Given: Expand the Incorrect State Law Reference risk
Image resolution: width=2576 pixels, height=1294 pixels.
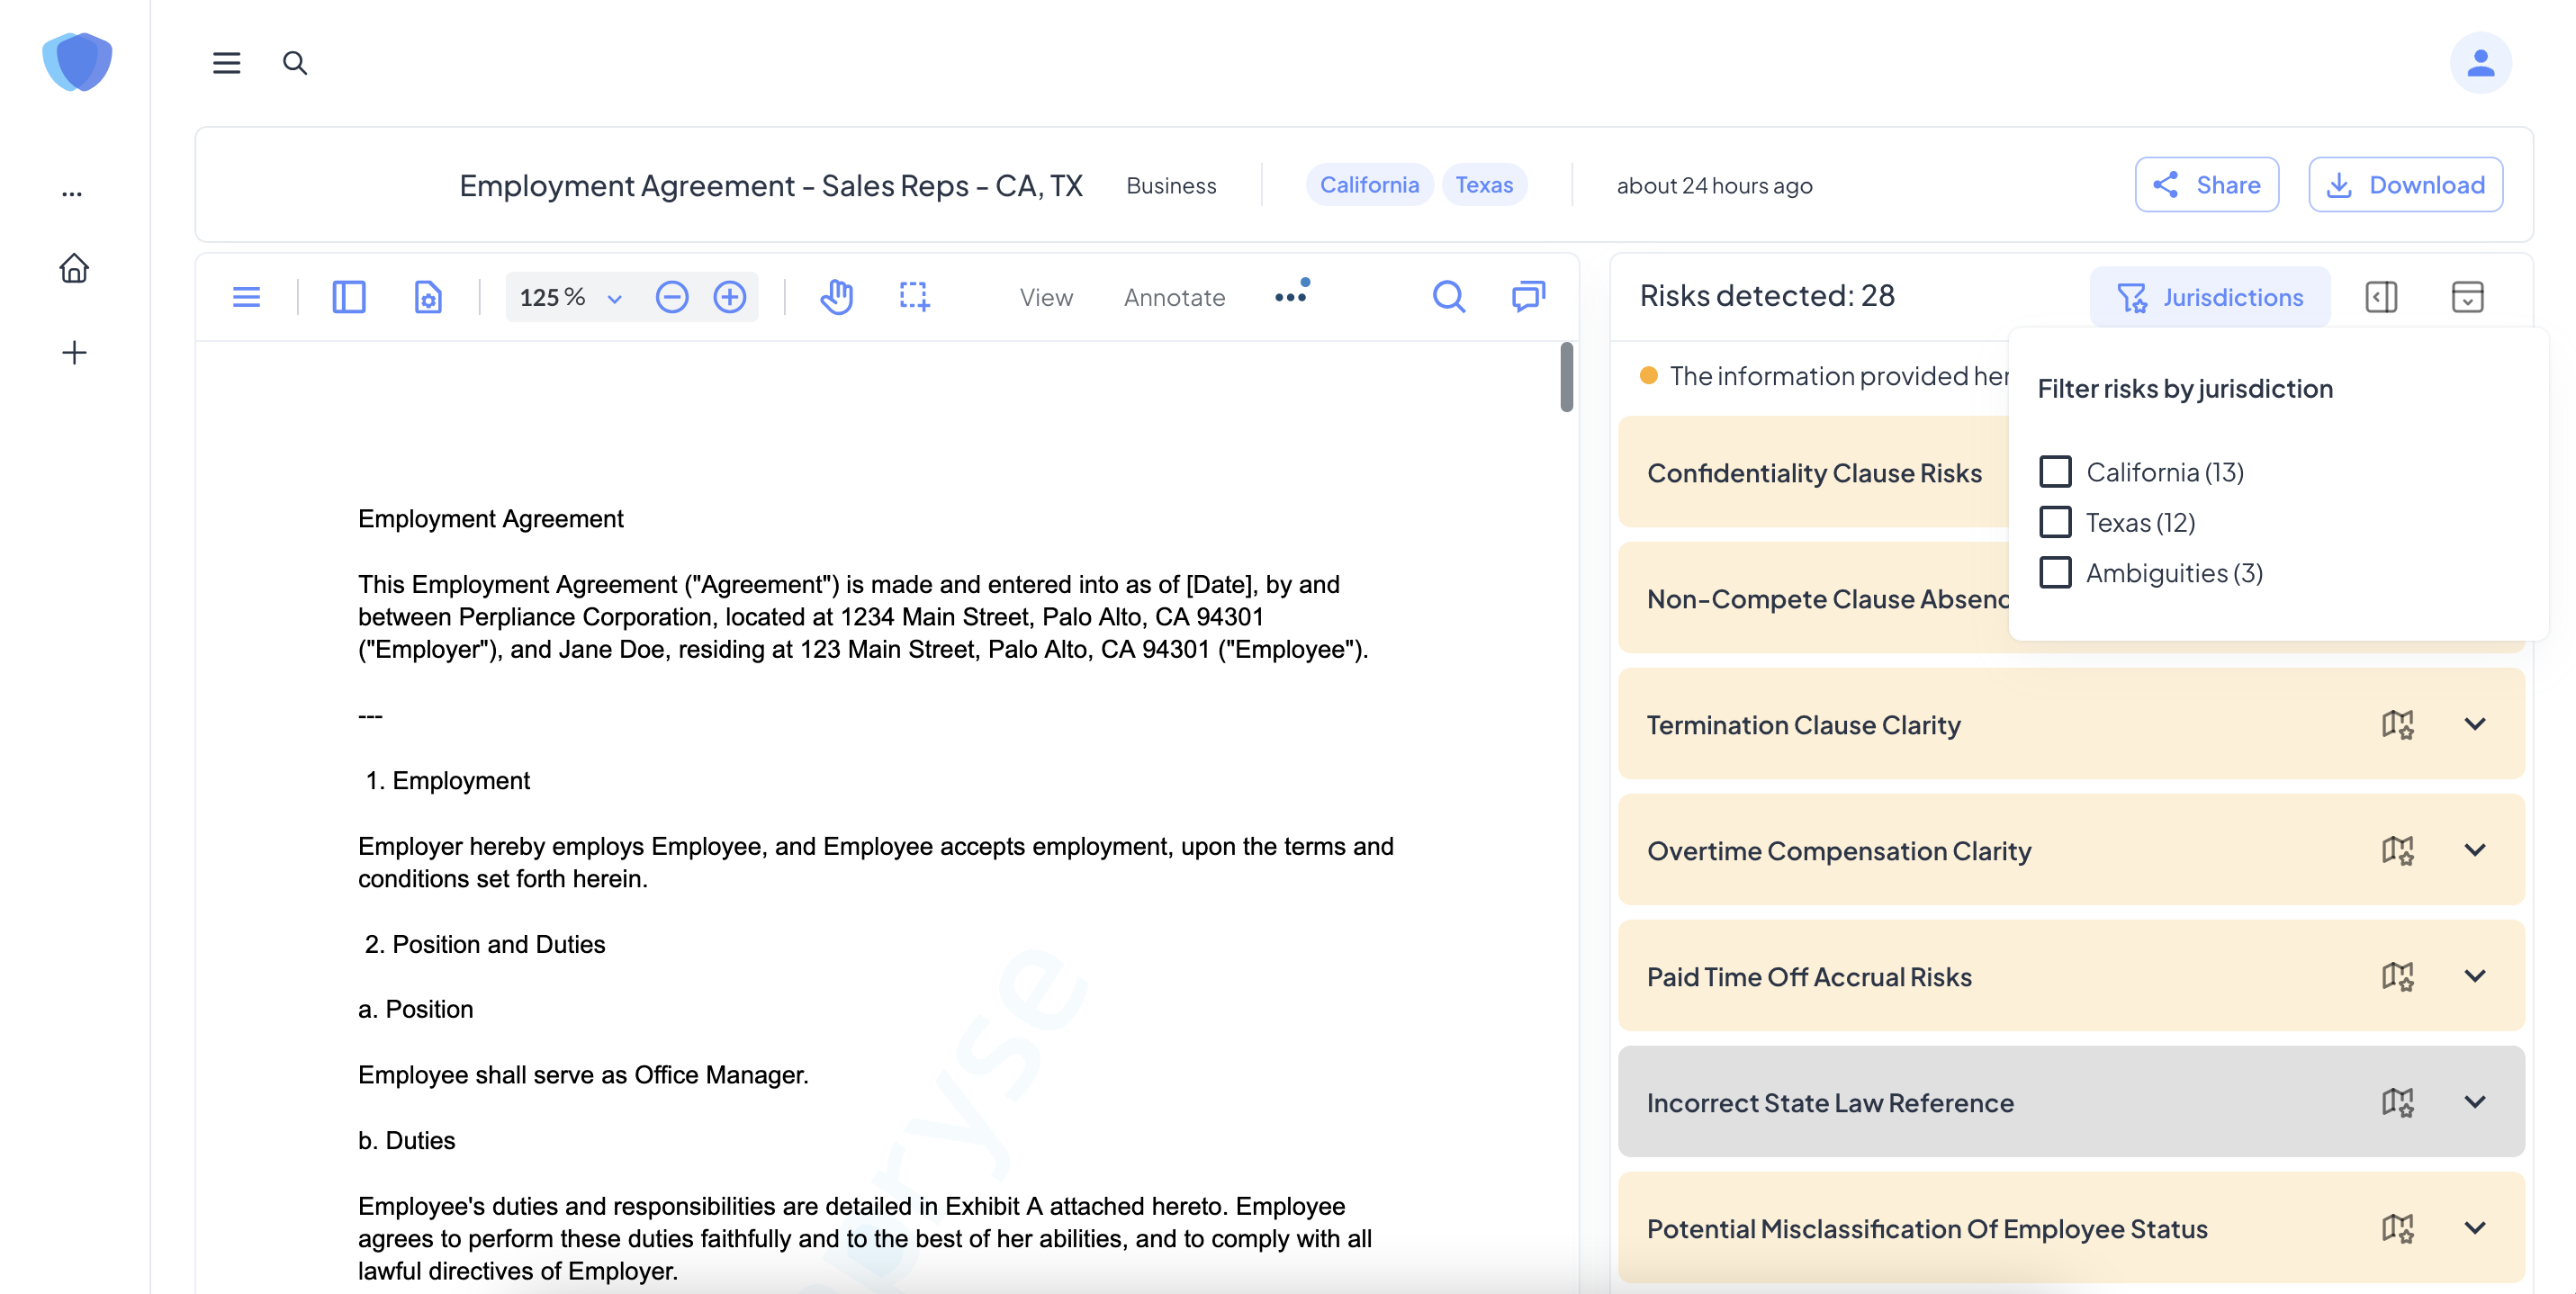Looking at the screenshot, I should (2475, 1102).
